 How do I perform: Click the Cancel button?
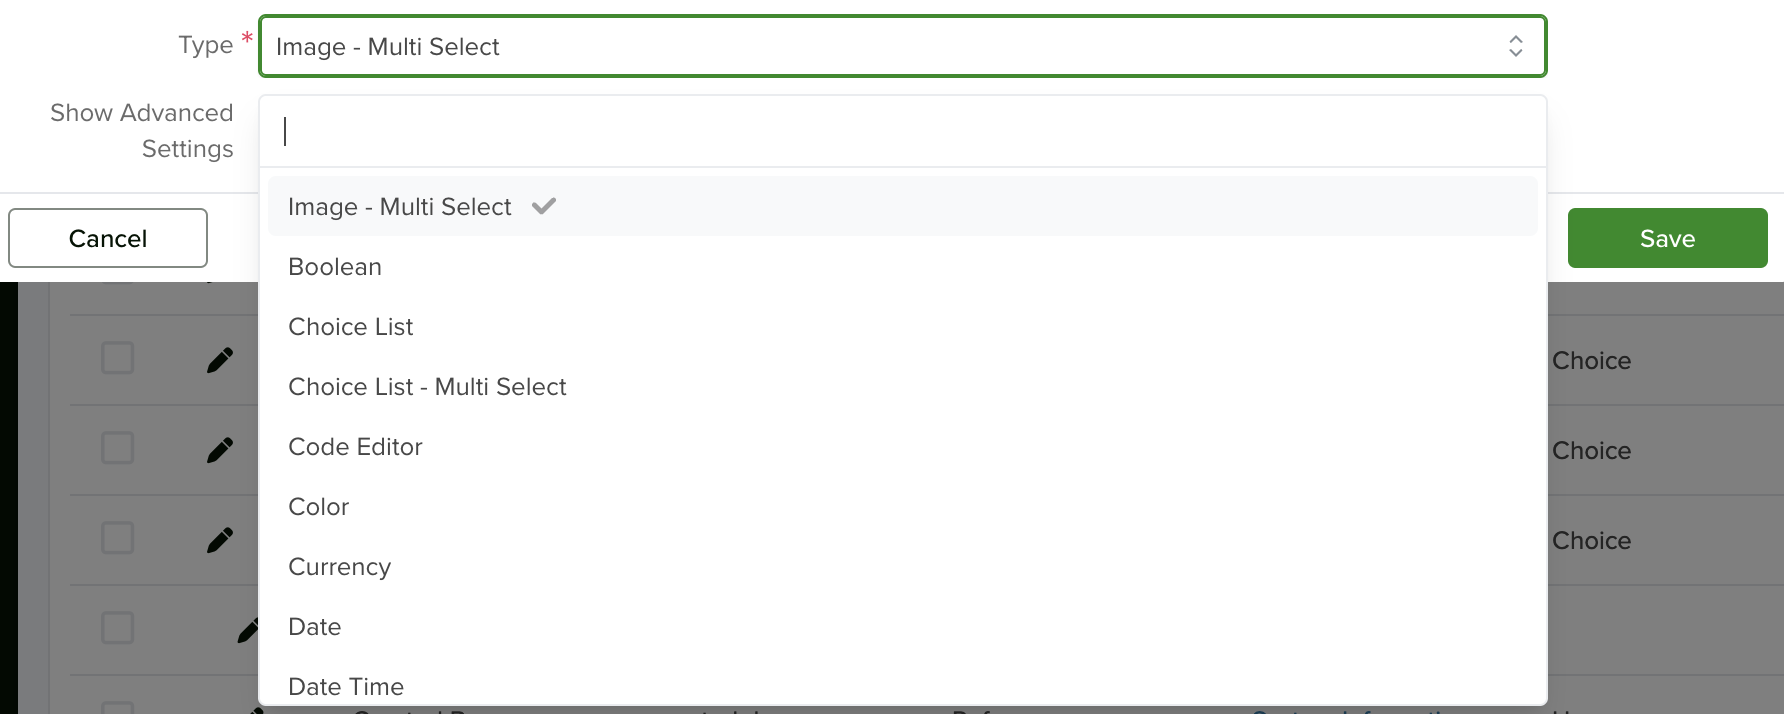click(x=108, y=238)
